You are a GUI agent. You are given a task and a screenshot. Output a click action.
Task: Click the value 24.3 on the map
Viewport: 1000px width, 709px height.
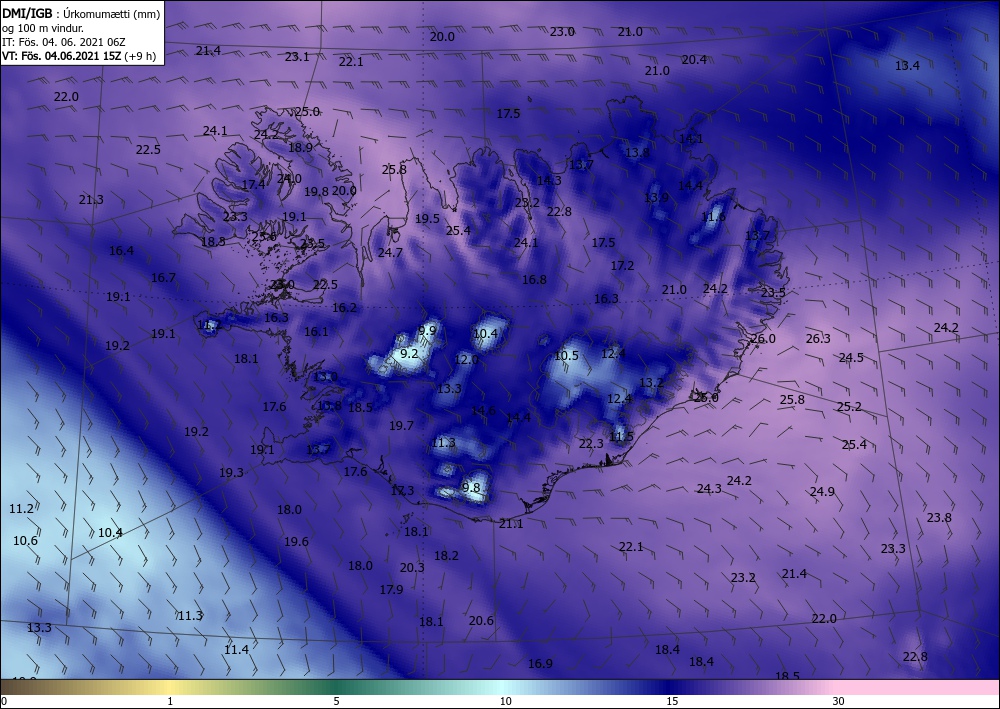[x=709, y=488]
